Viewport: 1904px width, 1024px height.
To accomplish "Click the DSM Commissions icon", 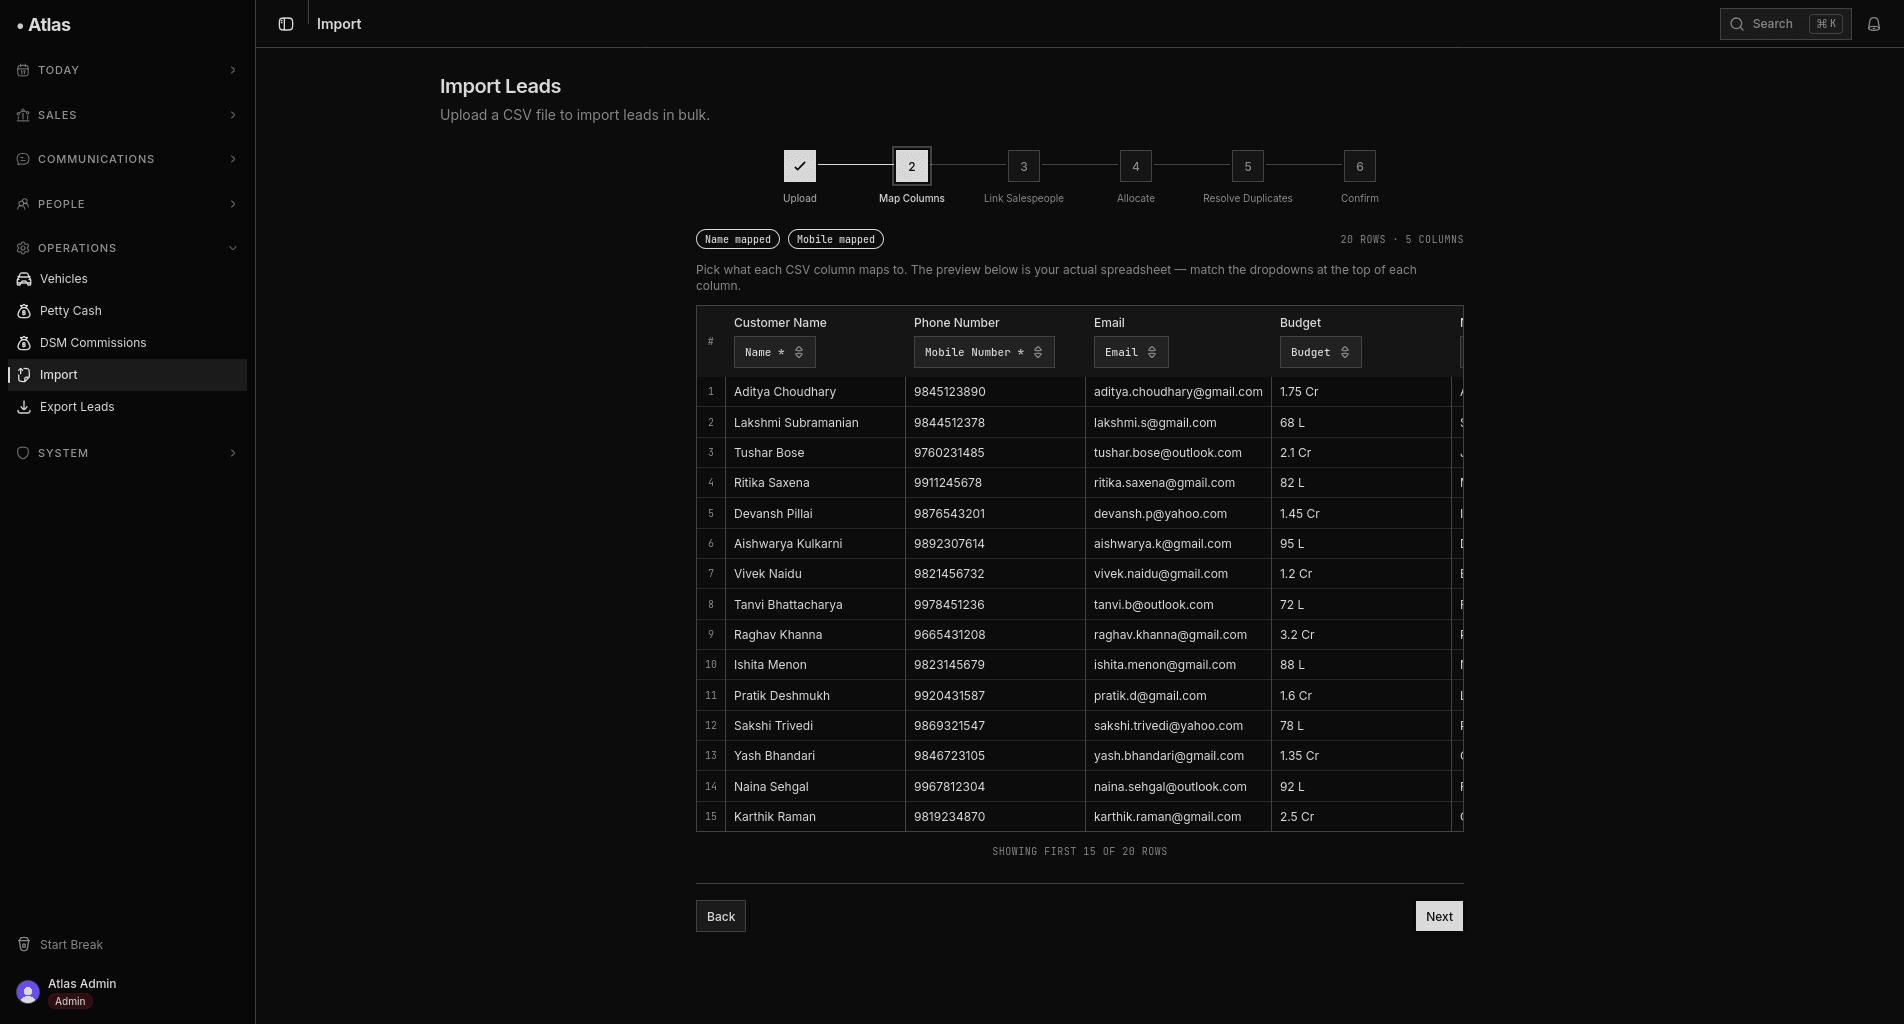I will (24, 343).
